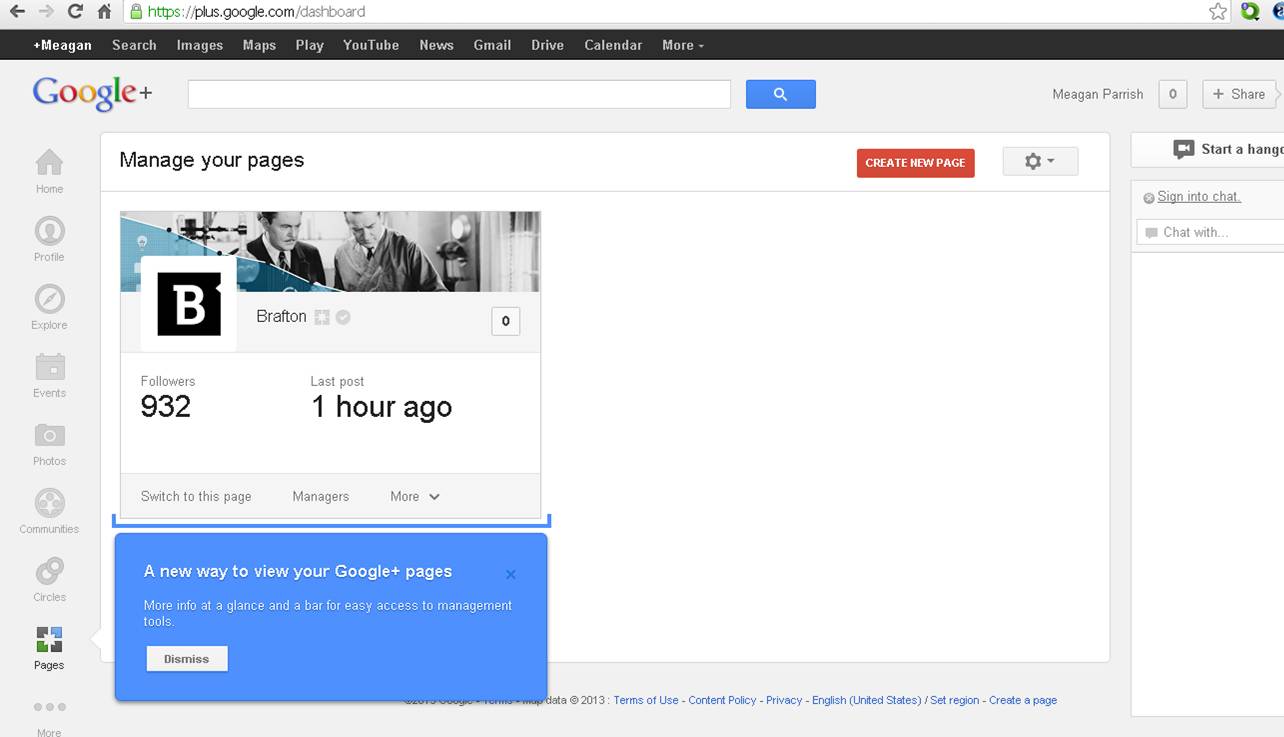Click the CREATE NEW PAGE button
1284x737 pixels.
(915, 163)
